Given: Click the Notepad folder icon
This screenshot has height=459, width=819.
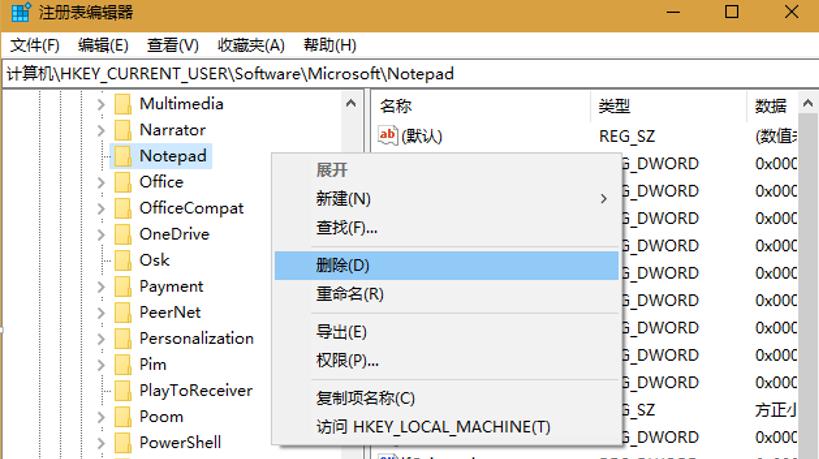Looking at the screenshot, I should point(123,156).
